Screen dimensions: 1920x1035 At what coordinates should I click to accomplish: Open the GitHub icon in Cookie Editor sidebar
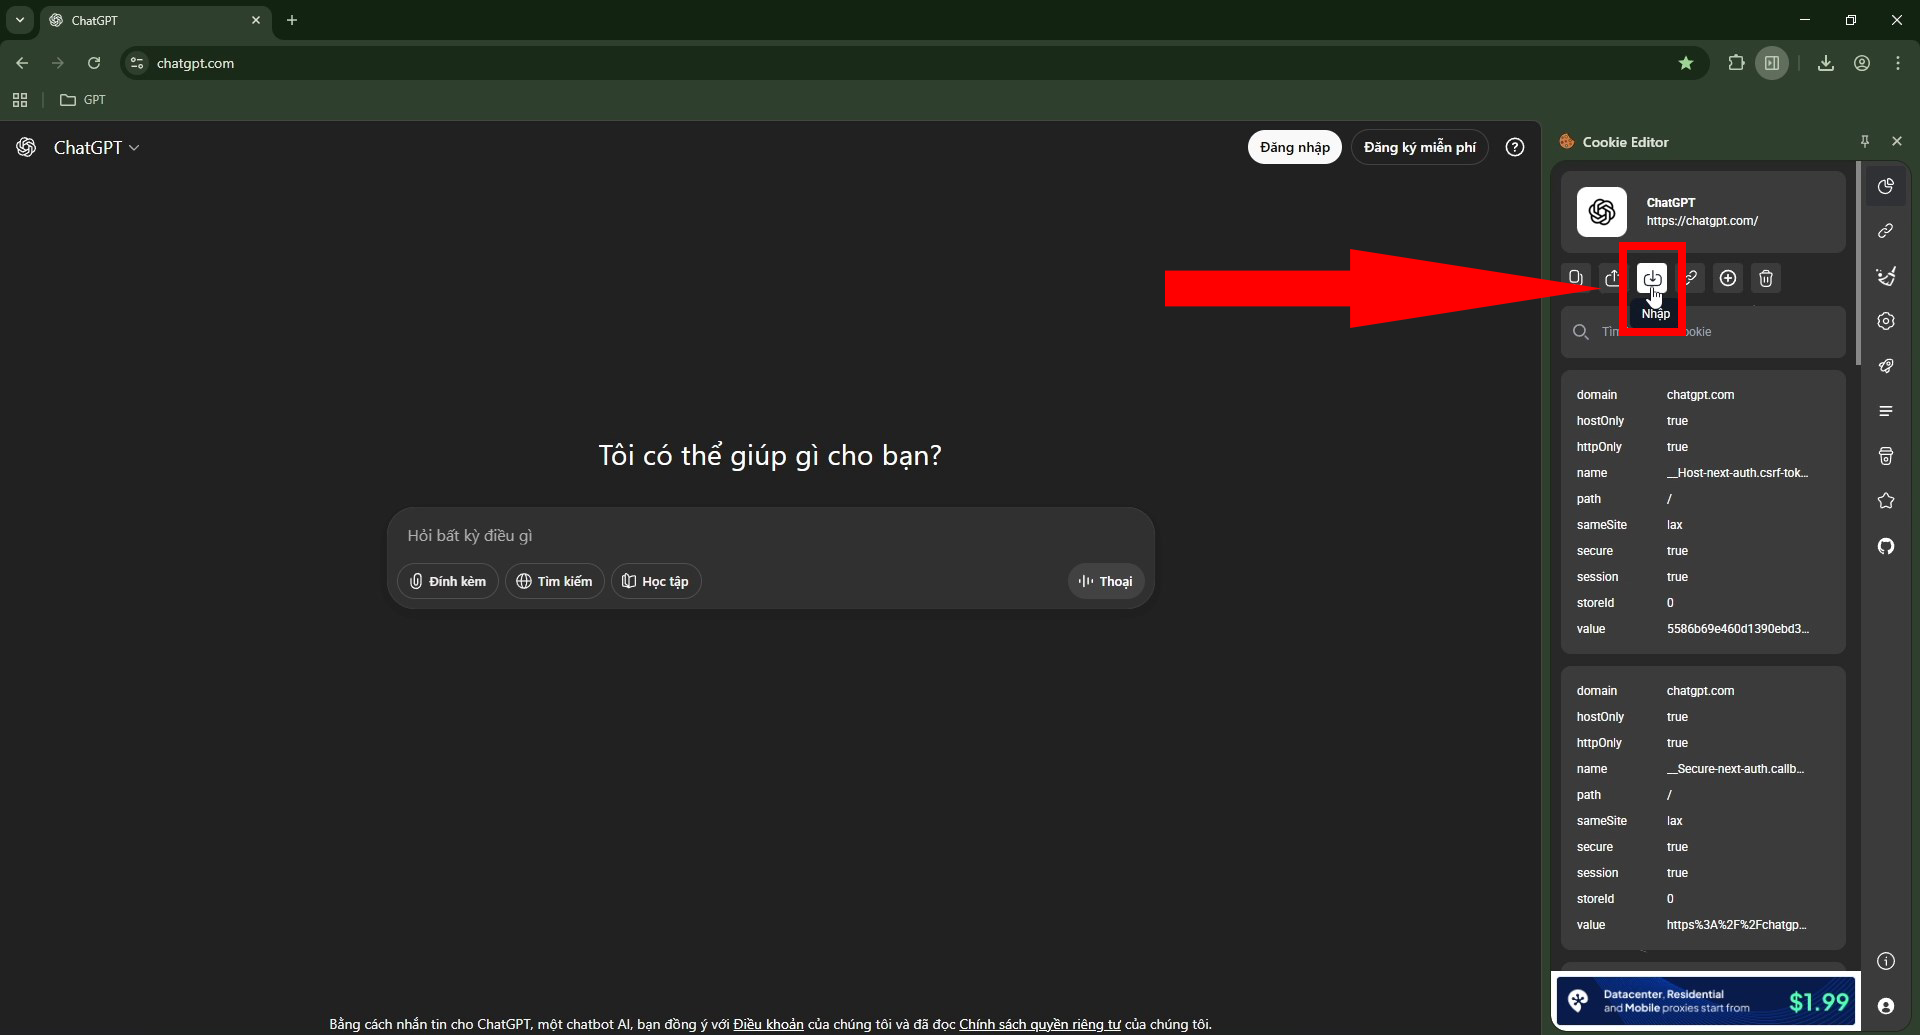click(1886, 546)
